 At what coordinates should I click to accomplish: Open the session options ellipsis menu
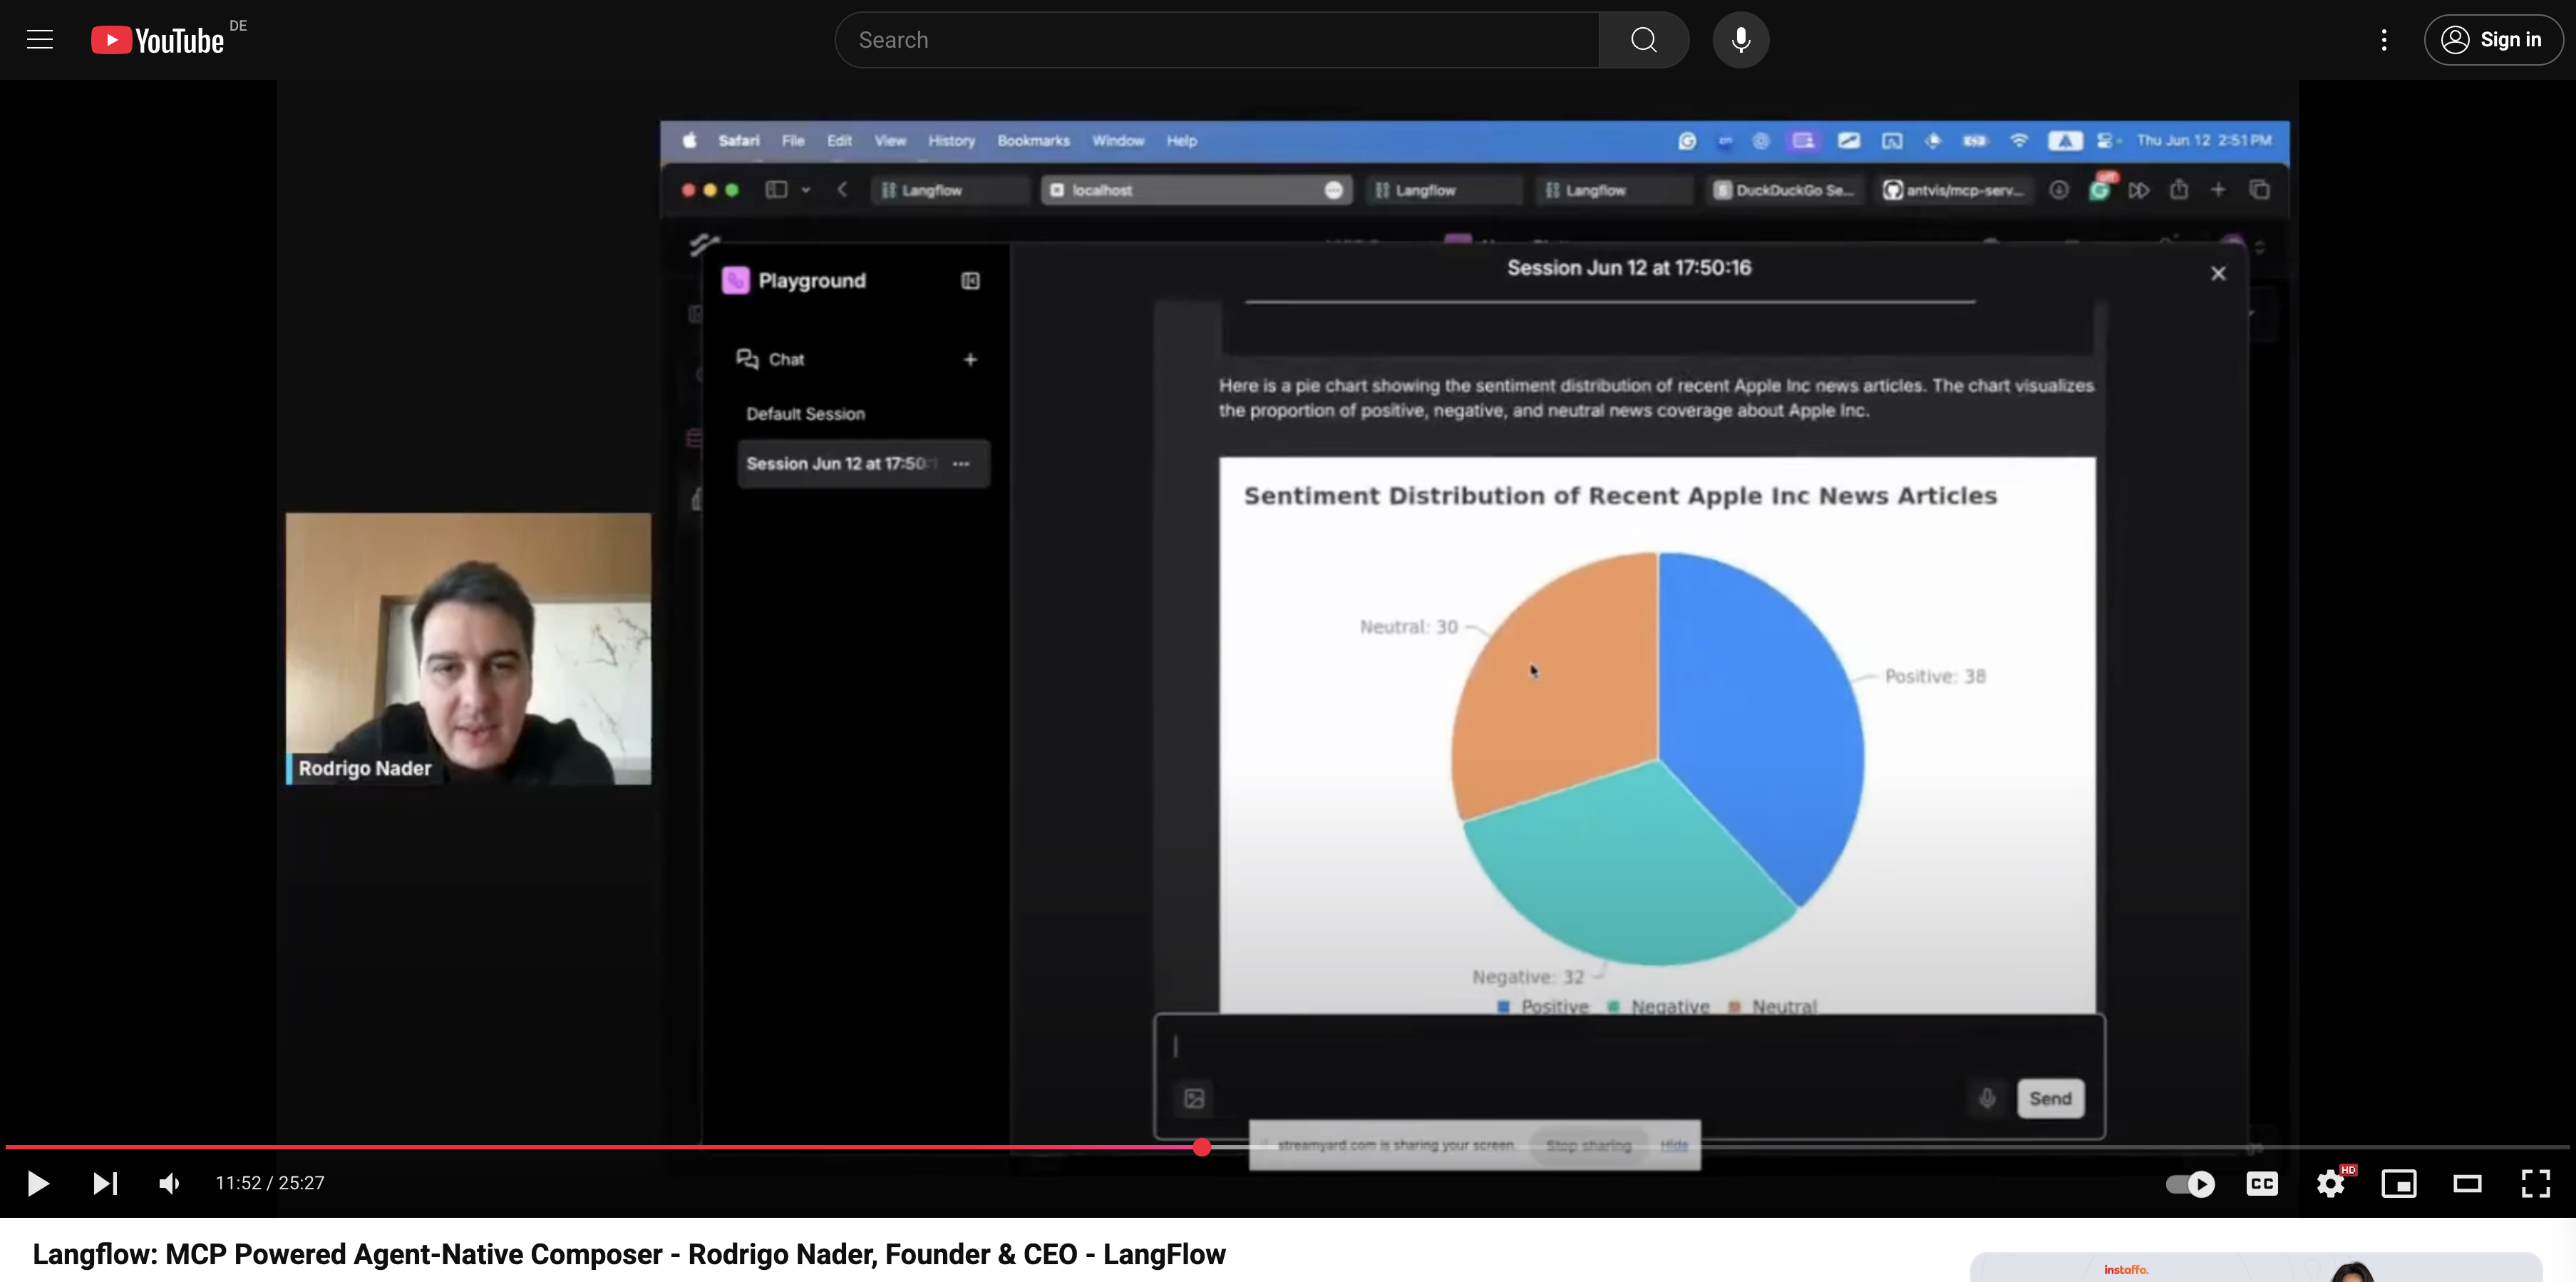[x=961, y=463]
